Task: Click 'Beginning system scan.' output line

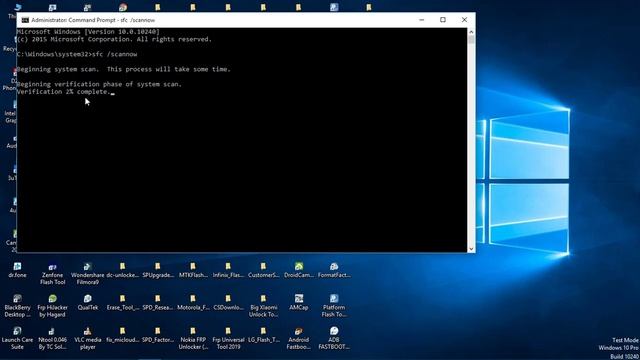Action: (x=124, y=69)
